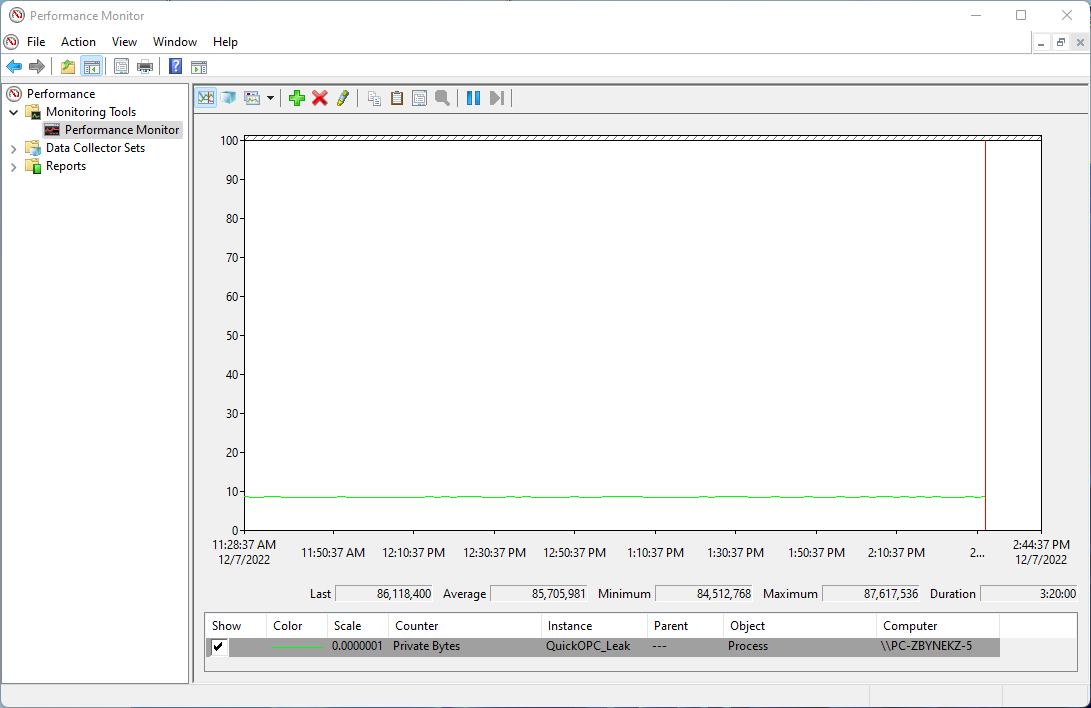The width and height of the screenshot is (1091, 708).
Task: Sort by the Counter column header
Action: 416,626
